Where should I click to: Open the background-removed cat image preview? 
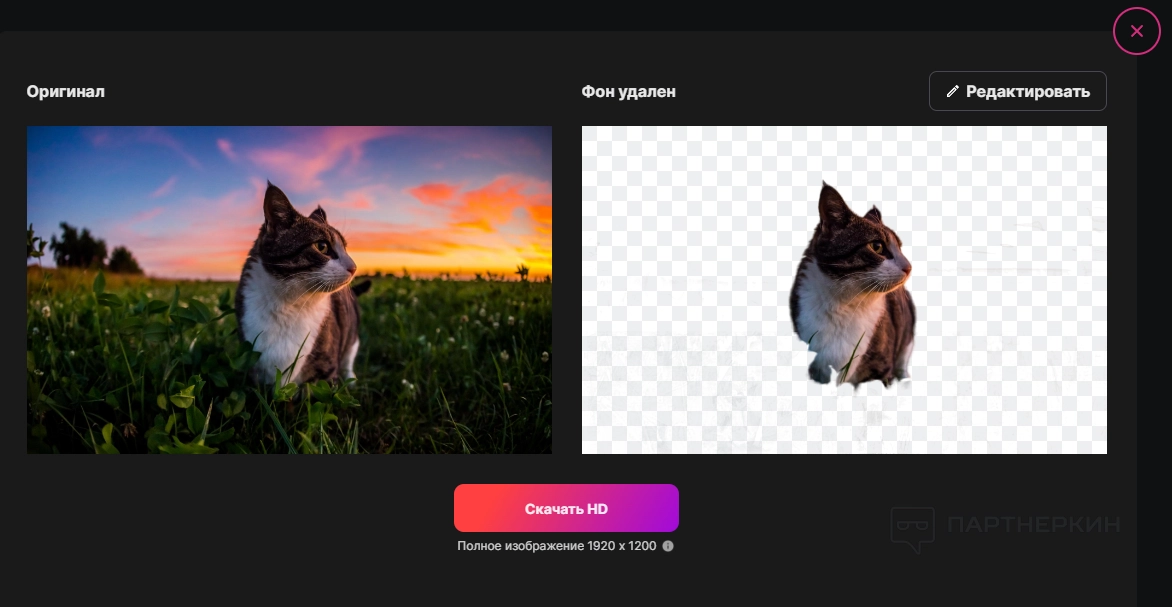[x=844, y=289]
